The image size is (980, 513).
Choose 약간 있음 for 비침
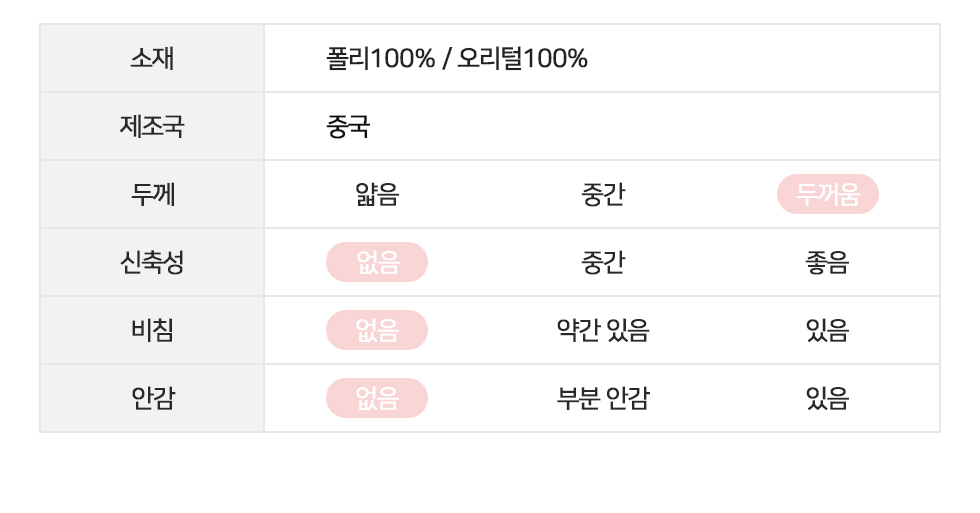(602, 331)
